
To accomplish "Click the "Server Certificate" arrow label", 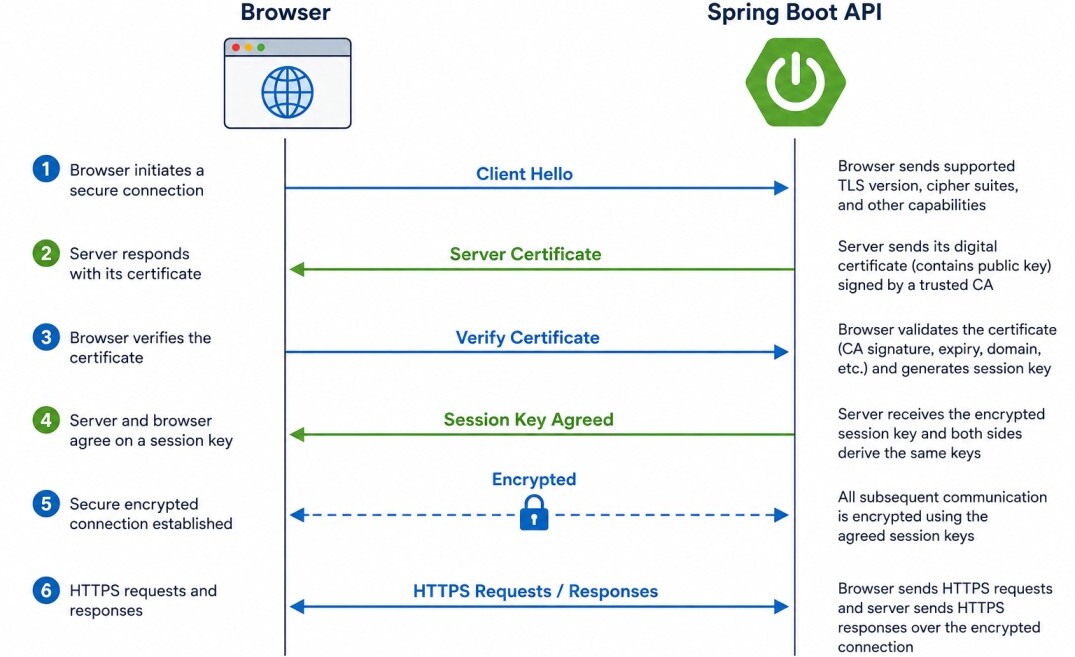I will pos(525,254).
